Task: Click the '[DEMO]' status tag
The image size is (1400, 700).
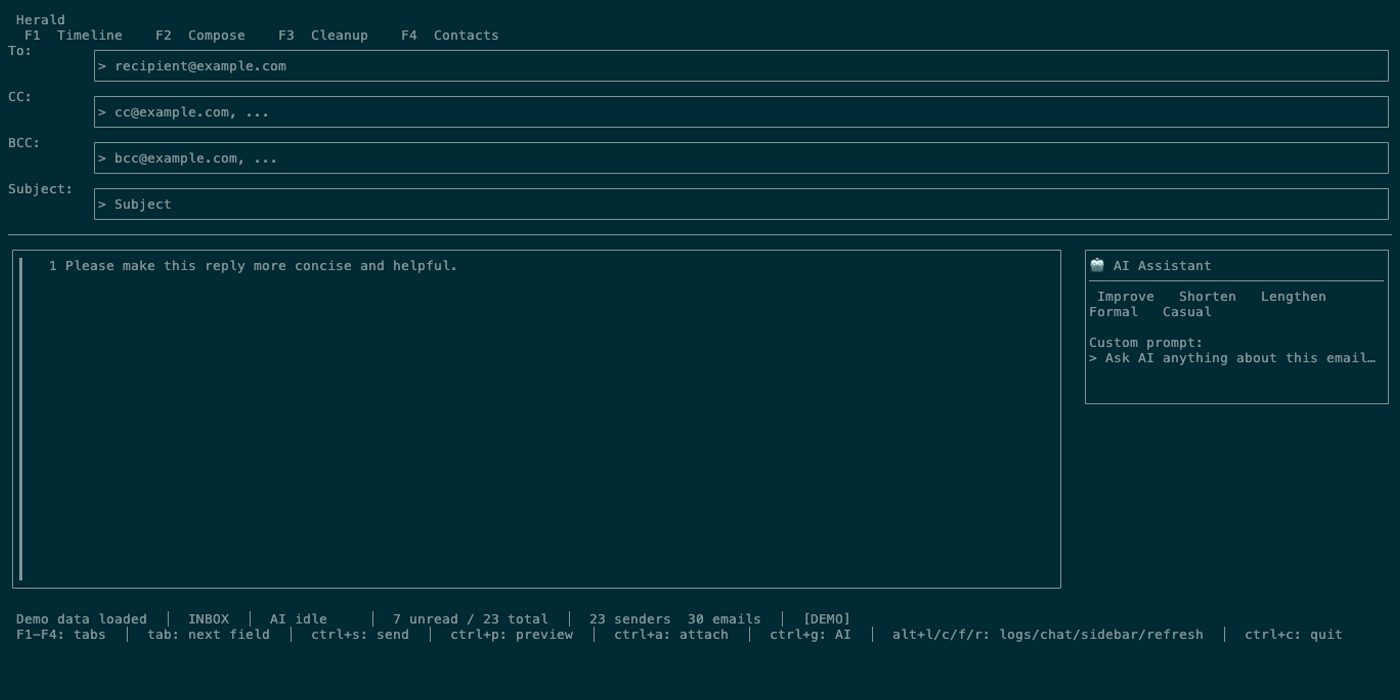Action: coord(826,619)
